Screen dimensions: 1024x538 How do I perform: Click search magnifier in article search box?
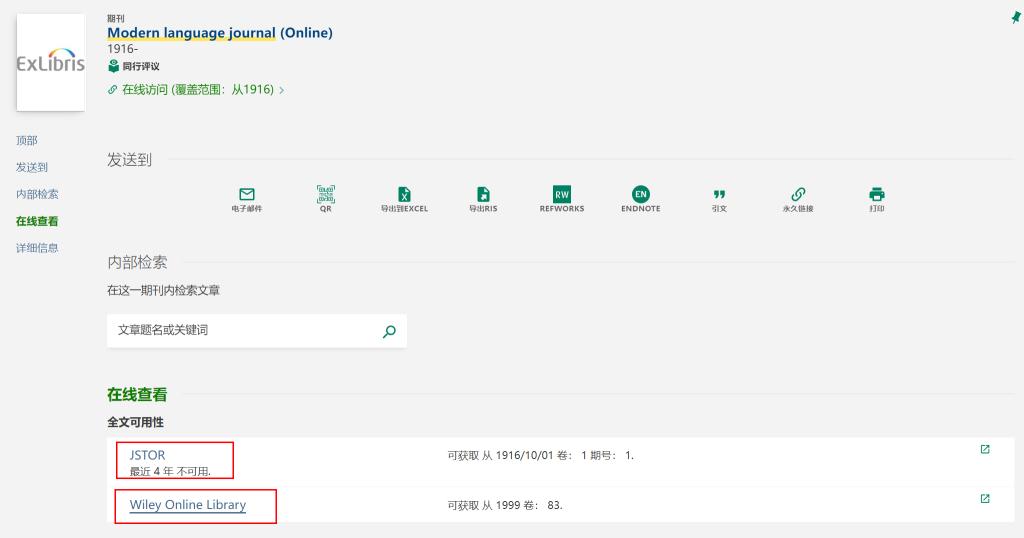point(389,331)
